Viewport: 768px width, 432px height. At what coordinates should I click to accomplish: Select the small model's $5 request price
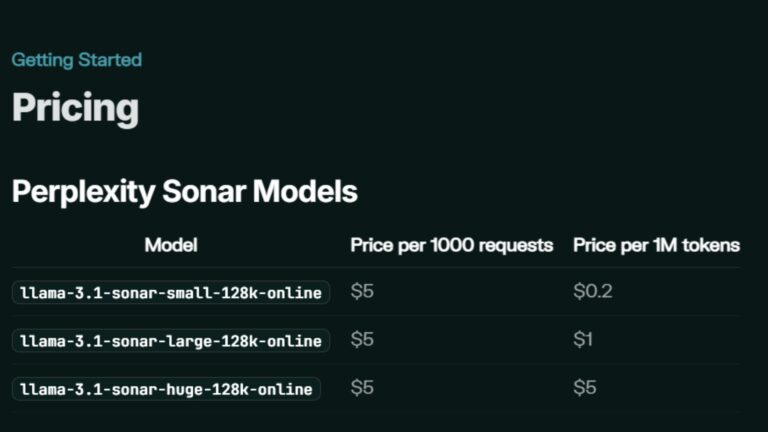[362, 291]
